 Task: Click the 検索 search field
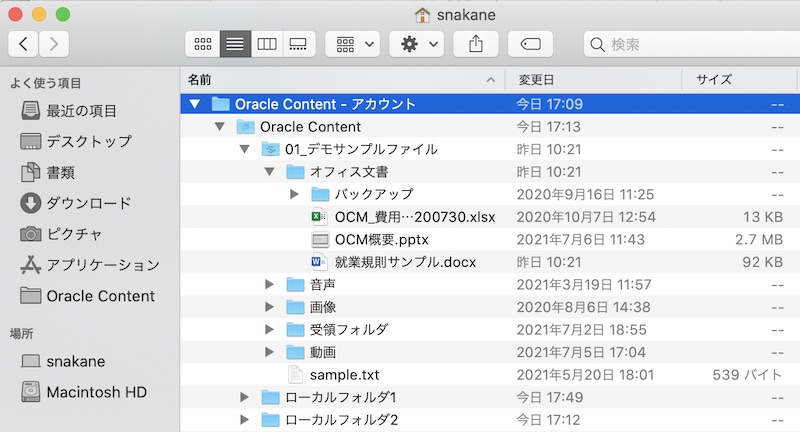(x=690, y=44)
